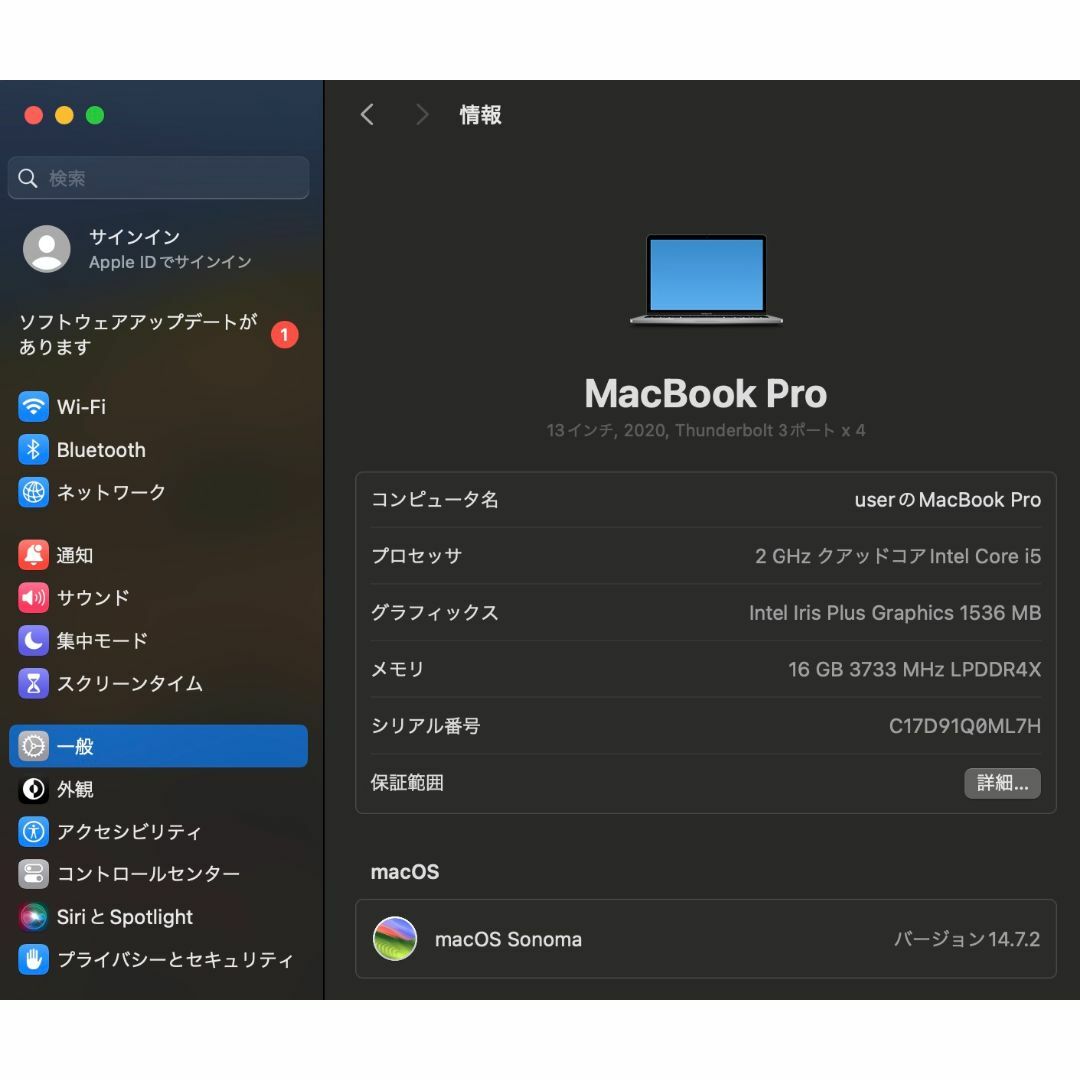
Task: Click the スクリーンタイム hourglass icon
Action: [x=33, y=683]
